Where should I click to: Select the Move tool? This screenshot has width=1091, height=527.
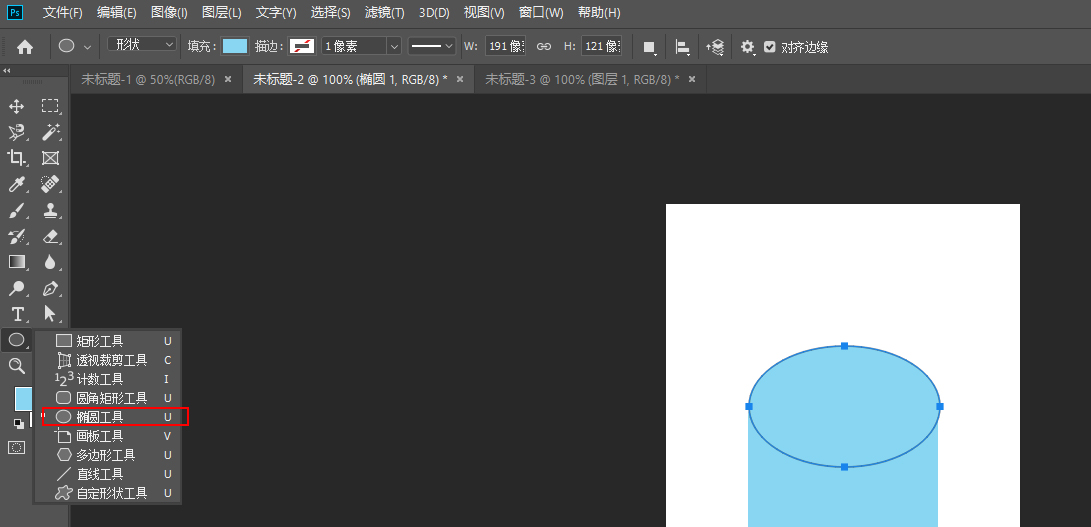point(16,106)
